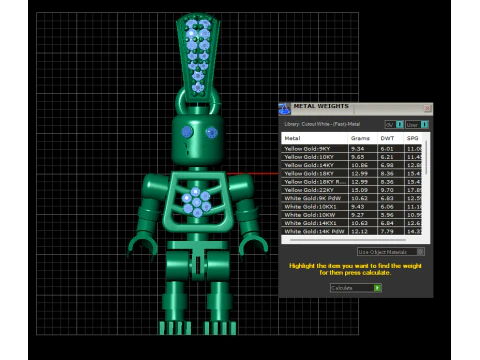The width and height of the screenshot is (480, 360).
Task: Click the SPG column header
Action: (x=413, y=138)
